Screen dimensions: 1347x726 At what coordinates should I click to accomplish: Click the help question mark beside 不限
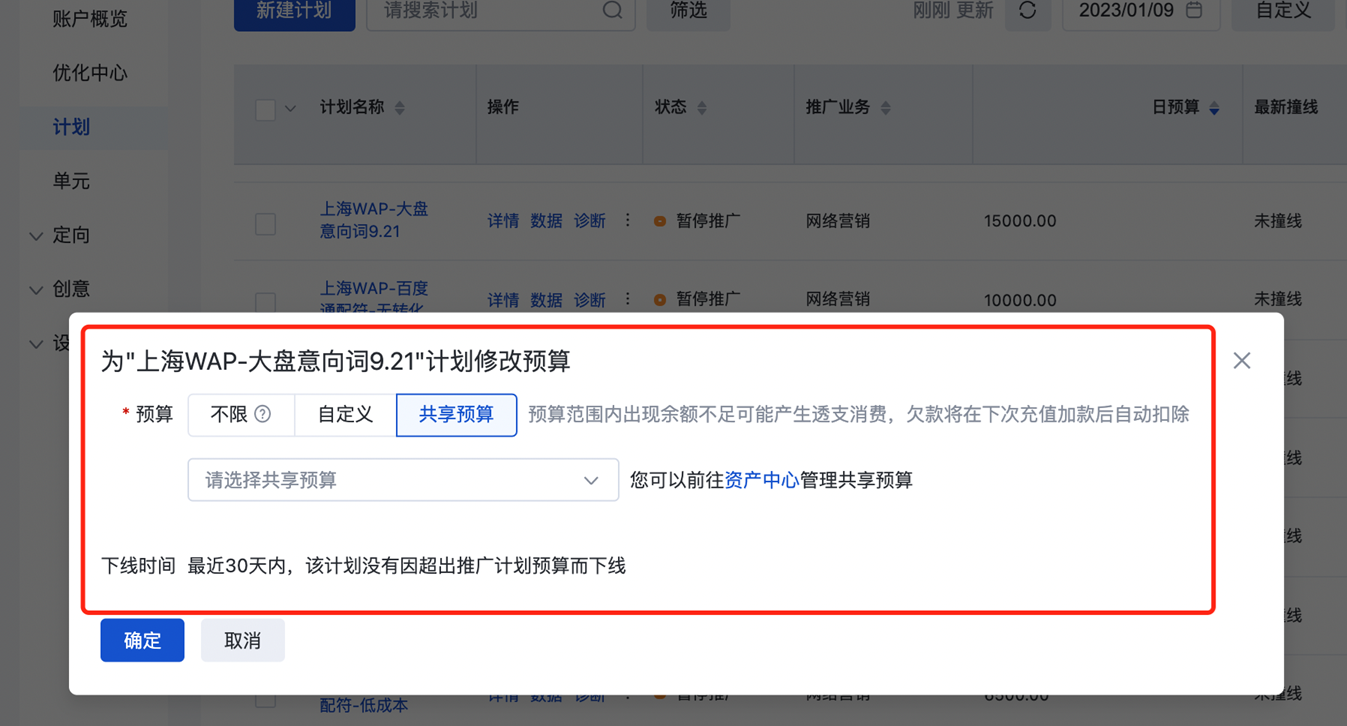(263, 414)
